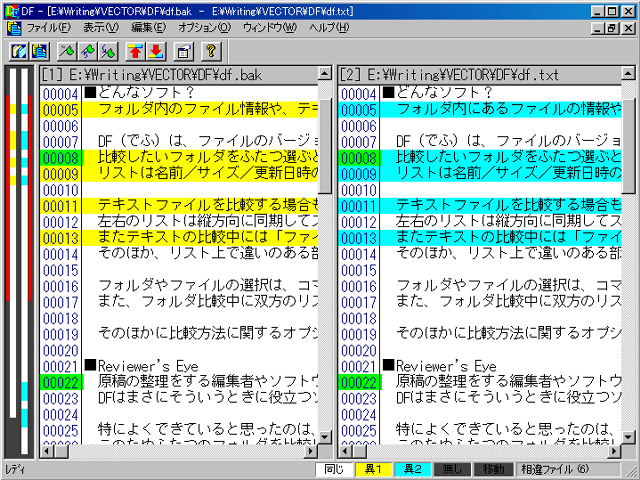Image resolution: width=640 pixels, height=480 pixels.
Task: Click the right bar of the difference overview map
Action: pos(24,261)
